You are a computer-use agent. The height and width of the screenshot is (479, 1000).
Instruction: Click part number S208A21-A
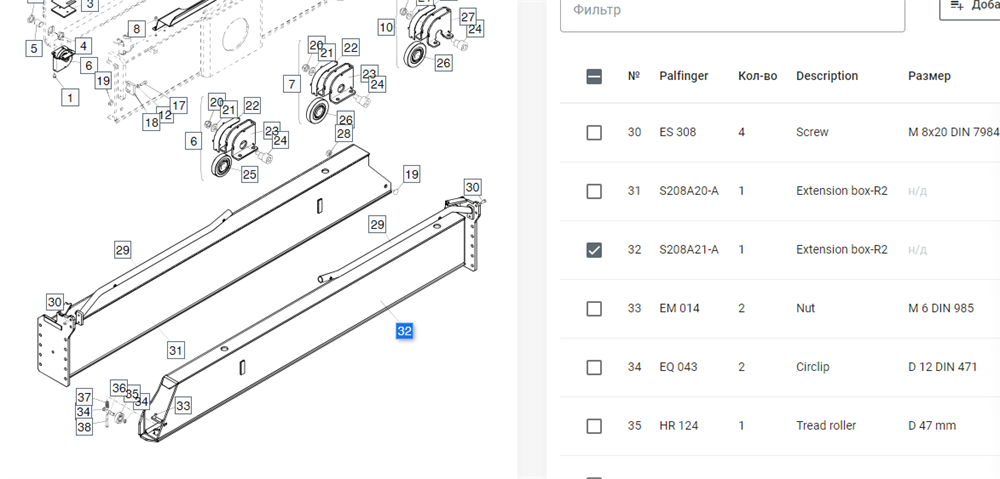point(689,249)
